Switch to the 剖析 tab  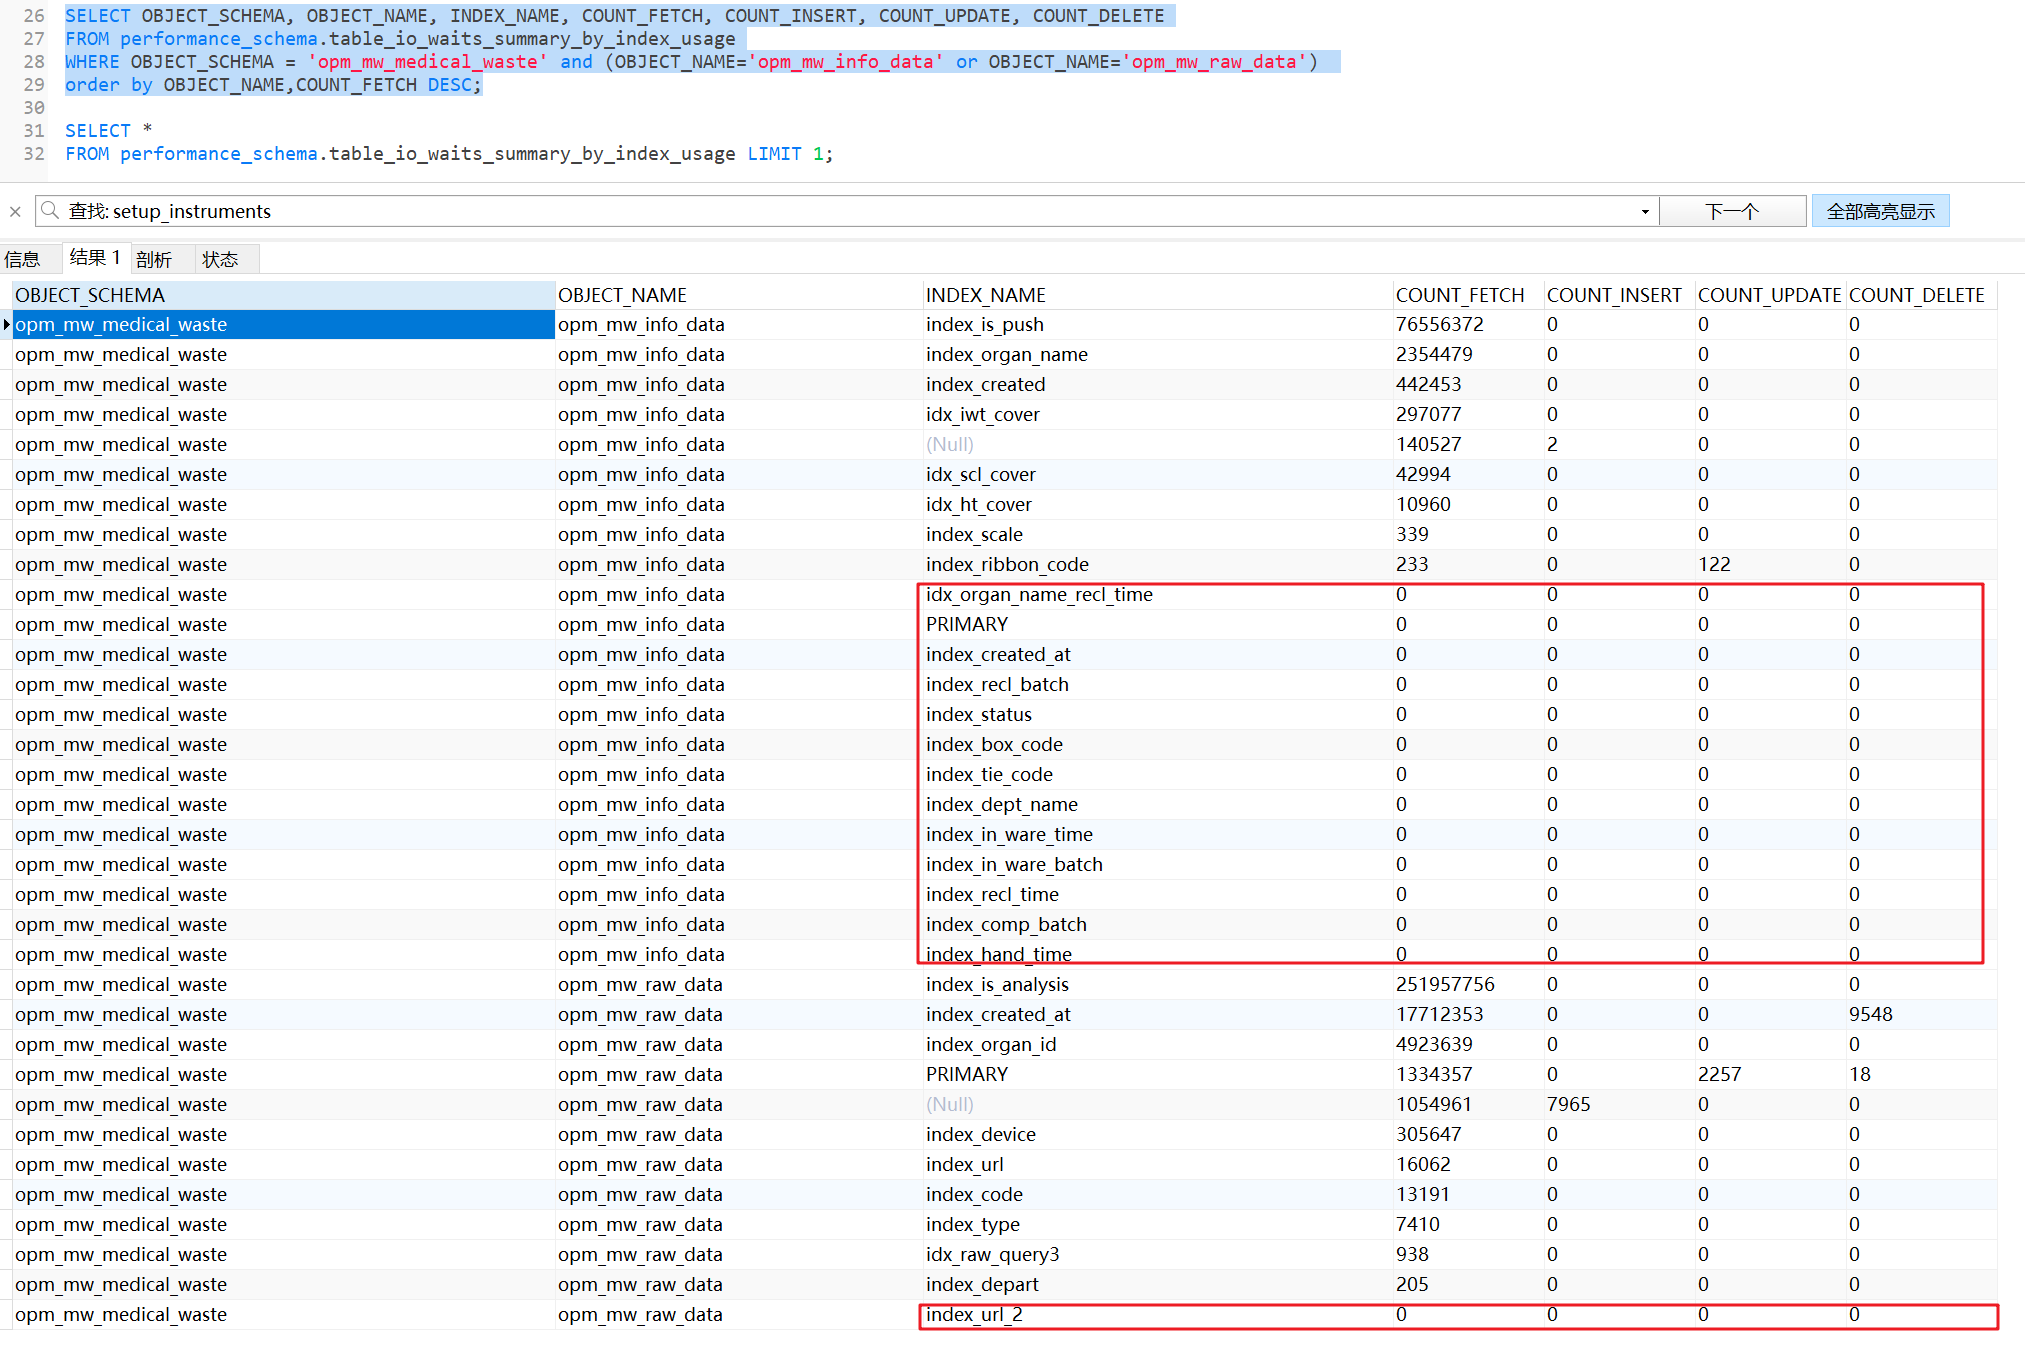coord(154,259)
